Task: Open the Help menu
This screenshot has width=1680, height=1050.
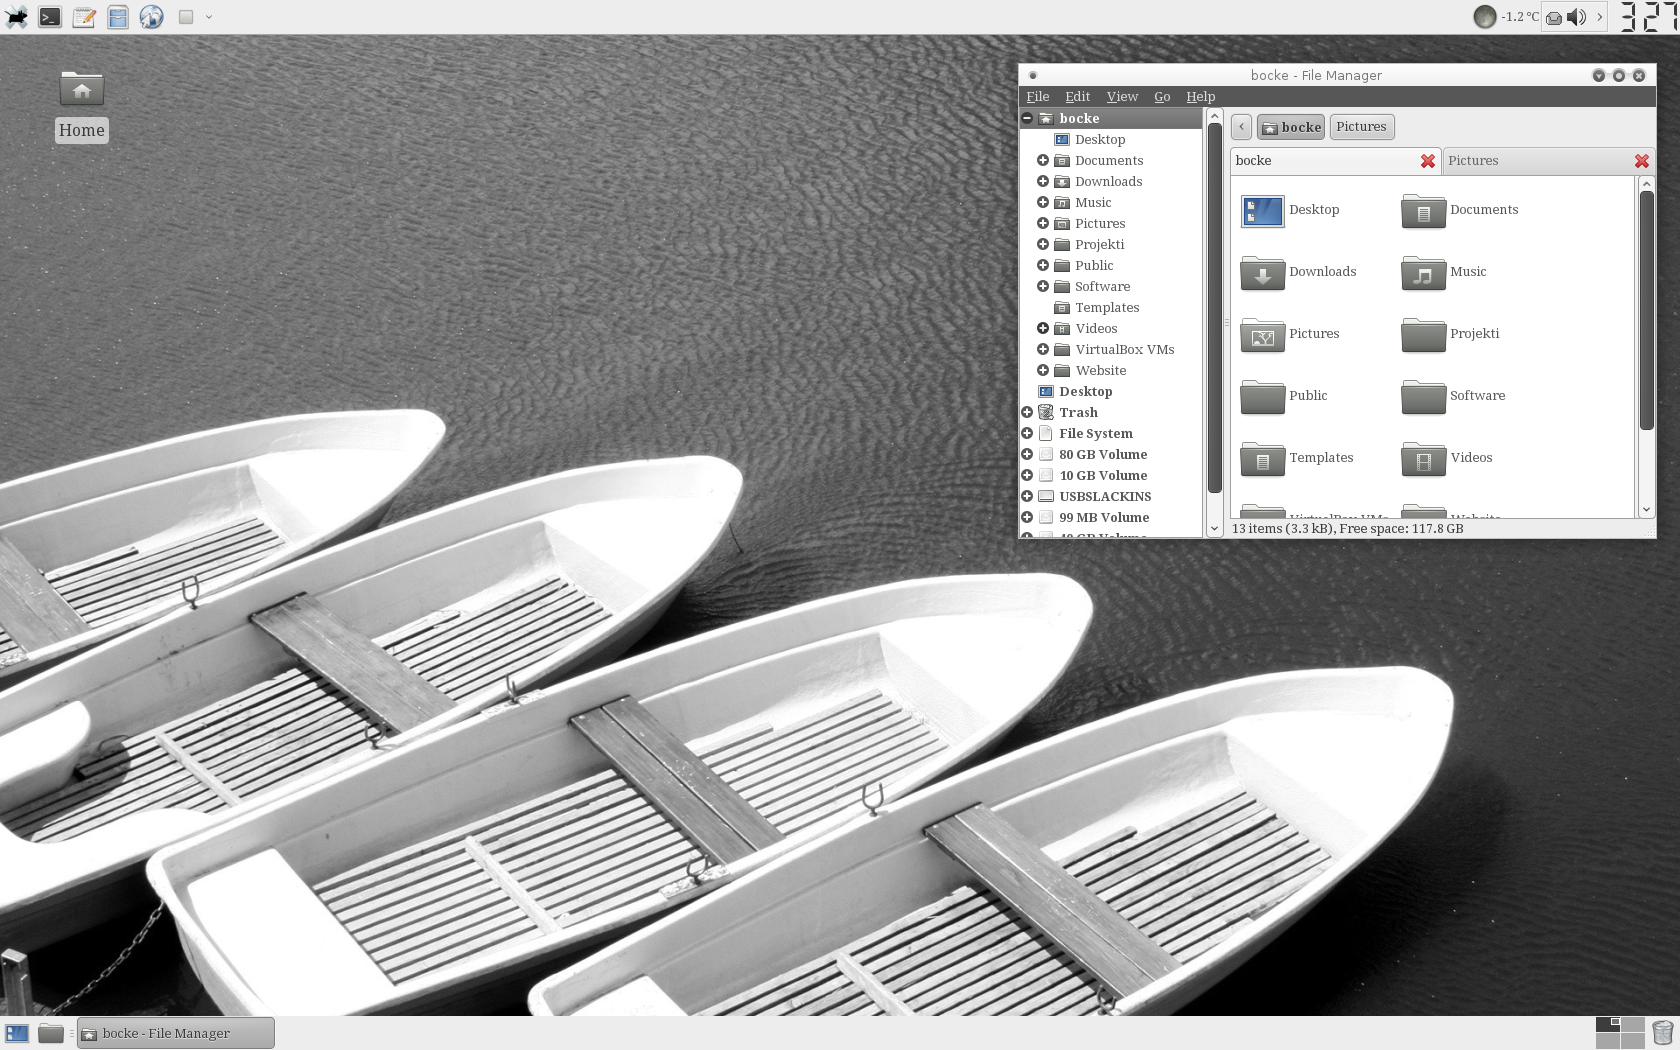Action: [1200, 97]
